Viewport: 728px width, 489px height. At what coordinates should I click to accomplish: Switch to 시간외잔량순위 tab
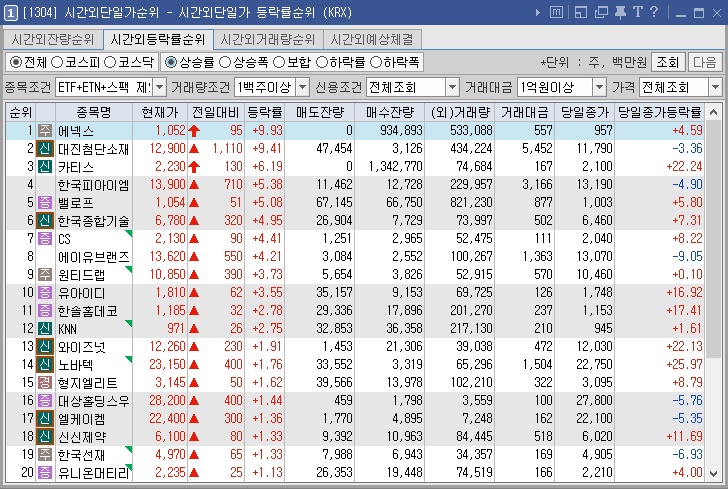click(53, 39)
